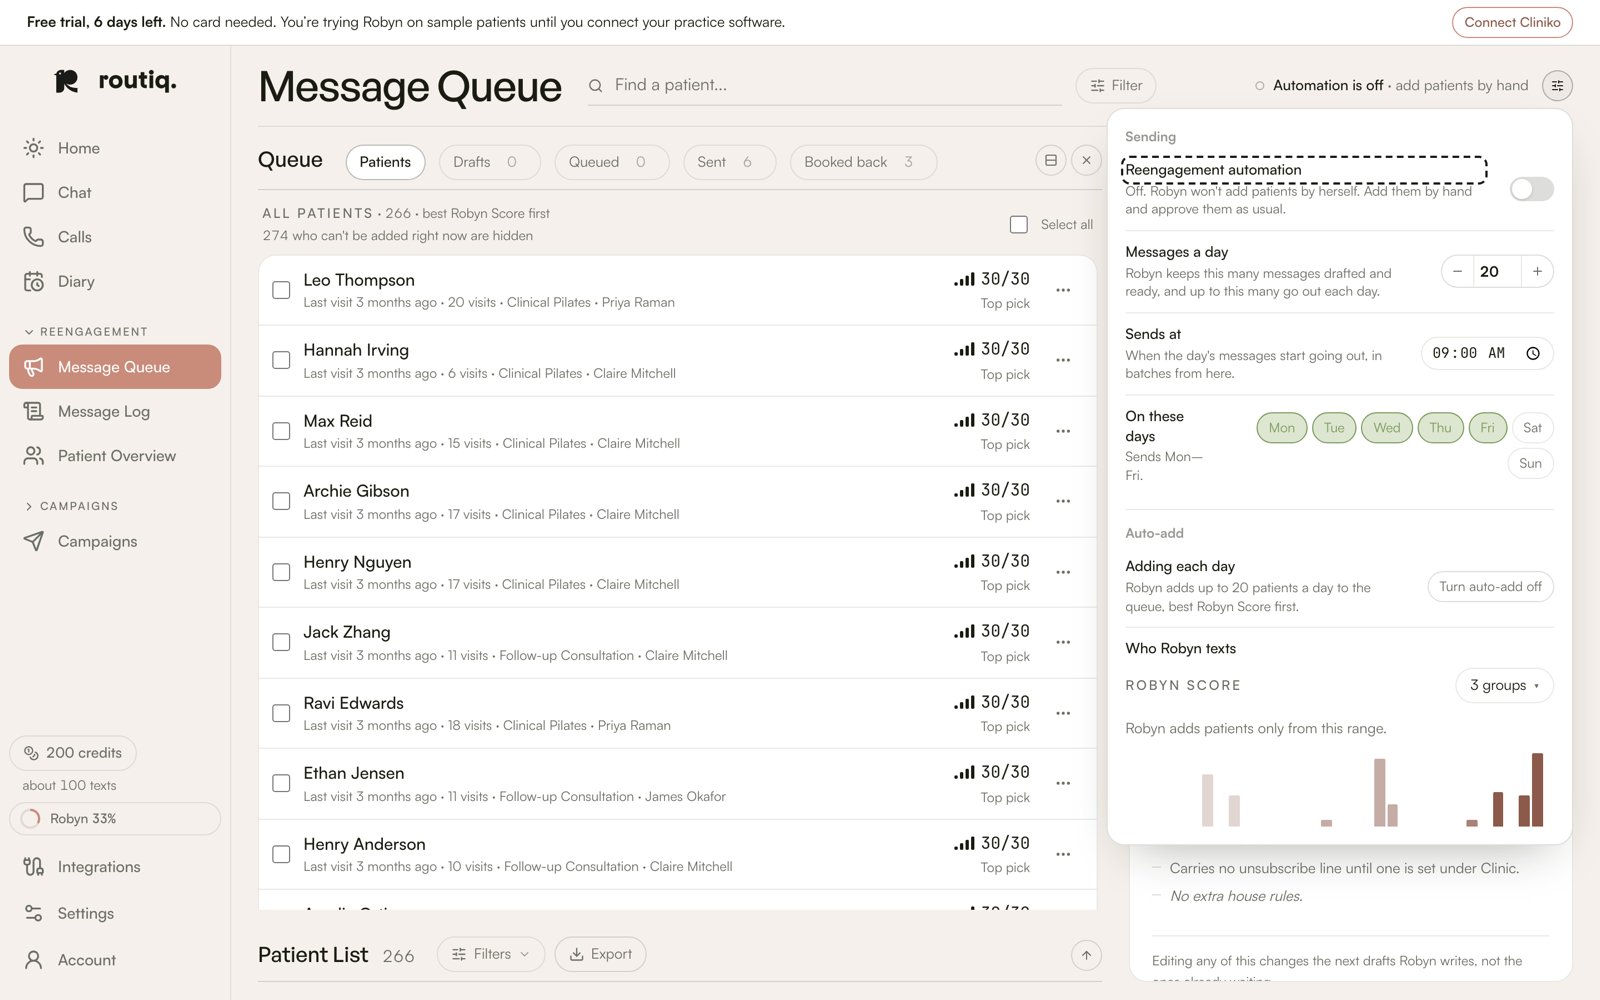Check Archie Gibson's checkbox

tap(282, 501)
